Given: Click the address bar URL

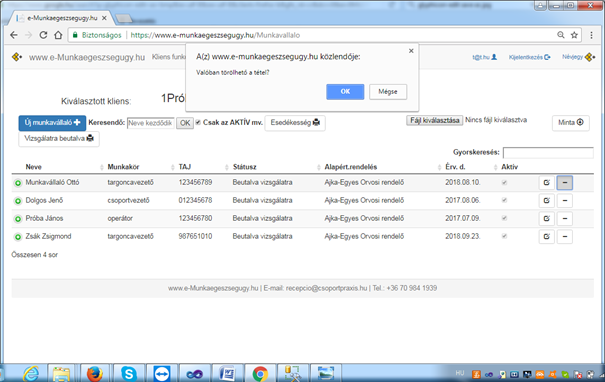Looking at the screenshot, I should coord(215,35).
